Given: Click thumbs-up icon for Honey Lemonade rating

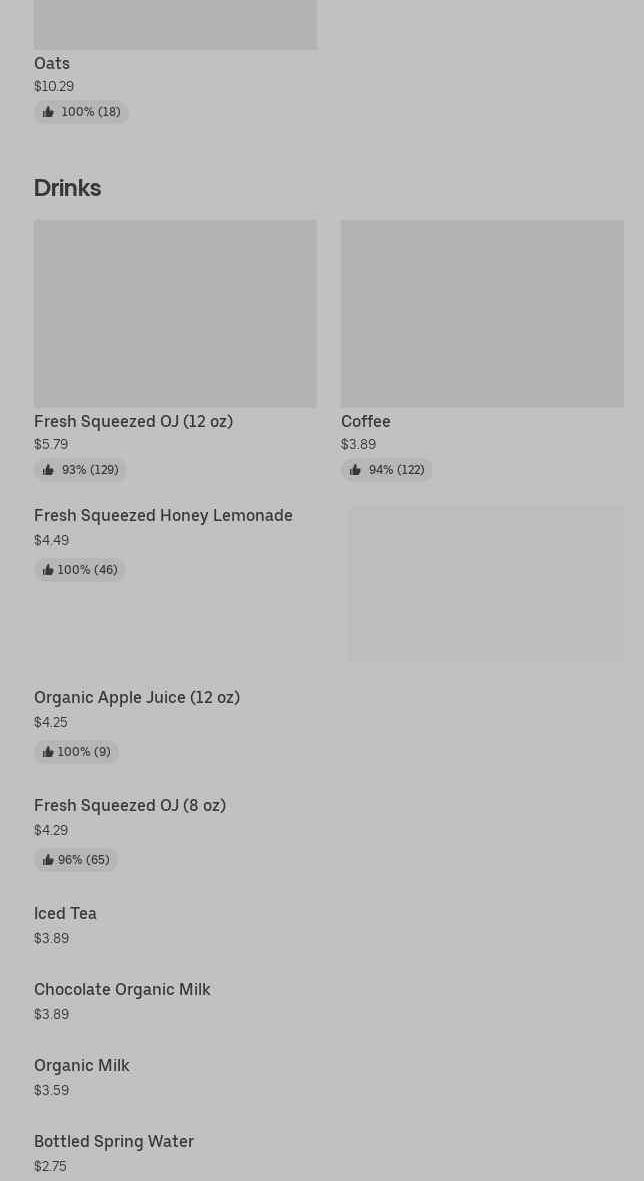Looking at the screenshot, I should pos(48,570).
